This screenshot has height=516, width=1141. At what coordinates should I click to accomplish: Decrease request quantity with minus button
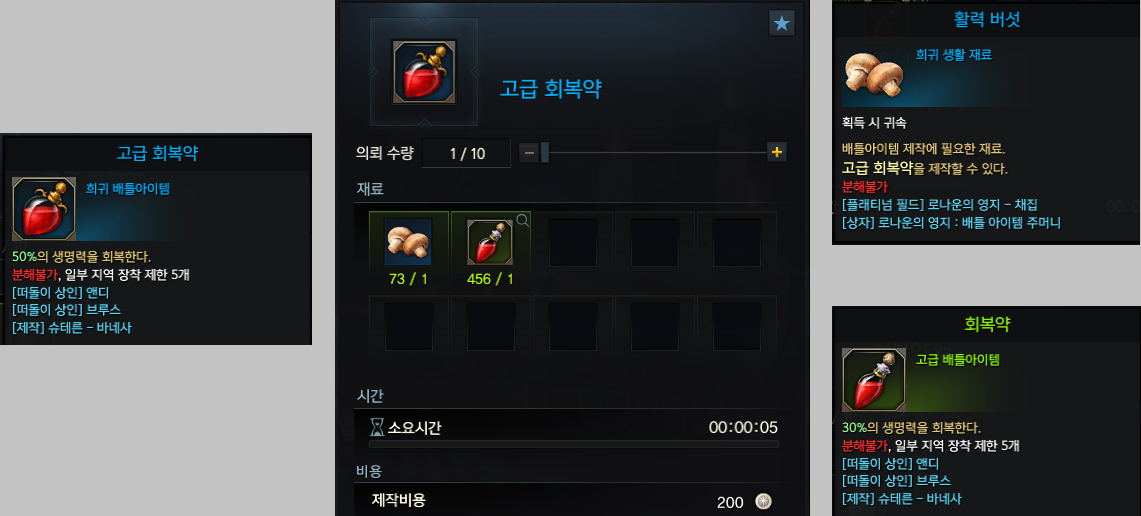[x=530, y=153]
